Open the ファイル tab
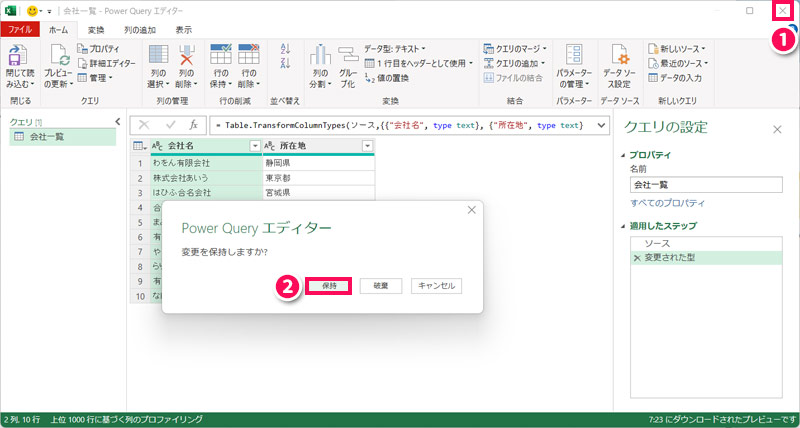This screenshot has width=800, height=428. 20,30
